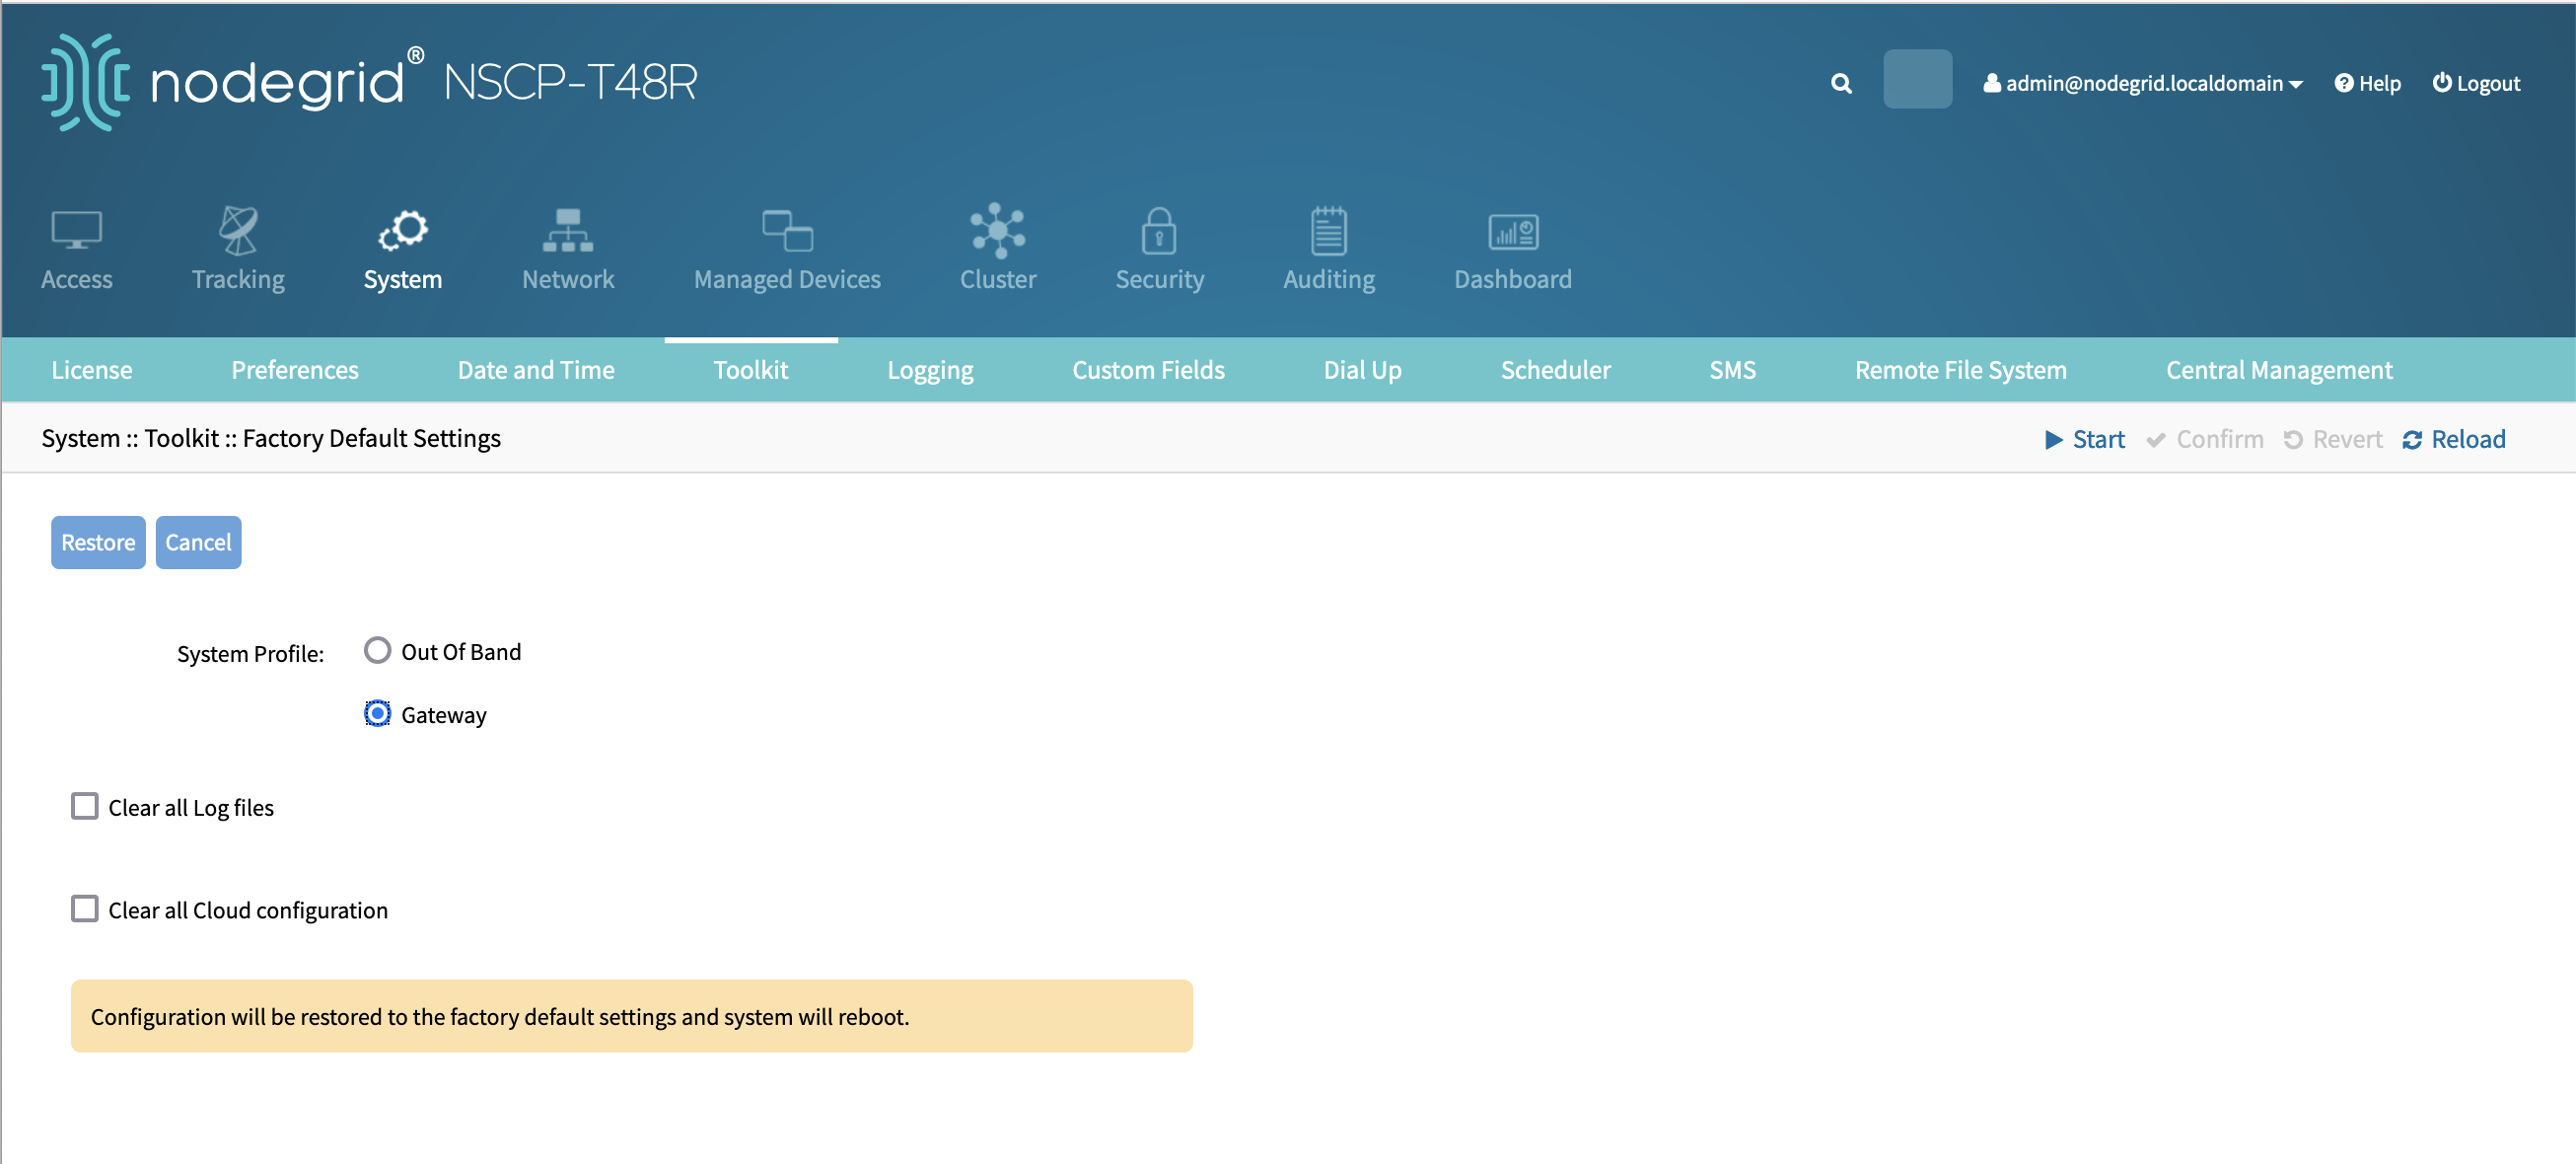Enable Clear all Log files checkbox

tap(85, 806)
